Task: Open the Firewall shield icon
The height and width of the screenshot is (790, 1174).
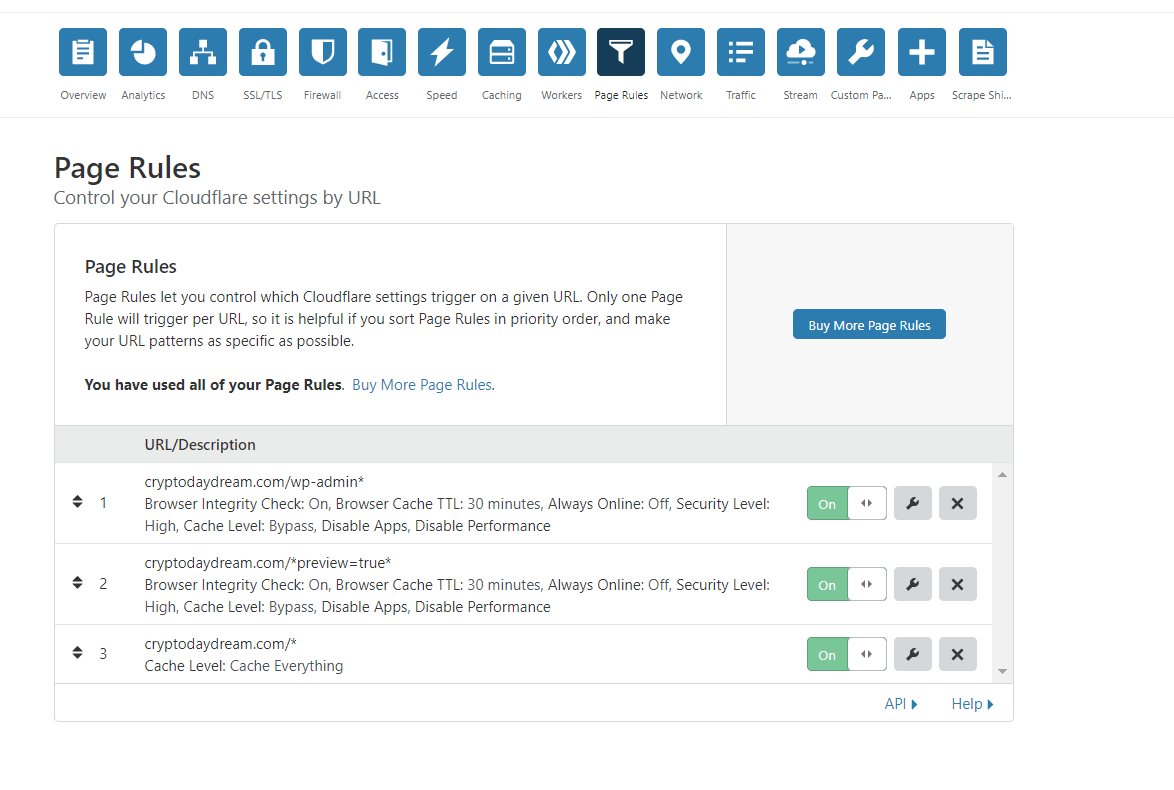Action: [323, 52]
